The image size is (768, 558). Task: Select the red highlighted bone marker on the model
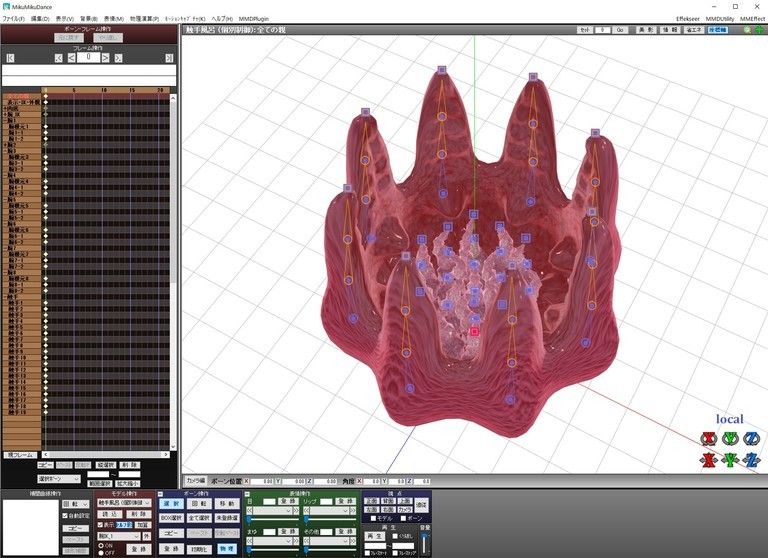click(474, 332)
